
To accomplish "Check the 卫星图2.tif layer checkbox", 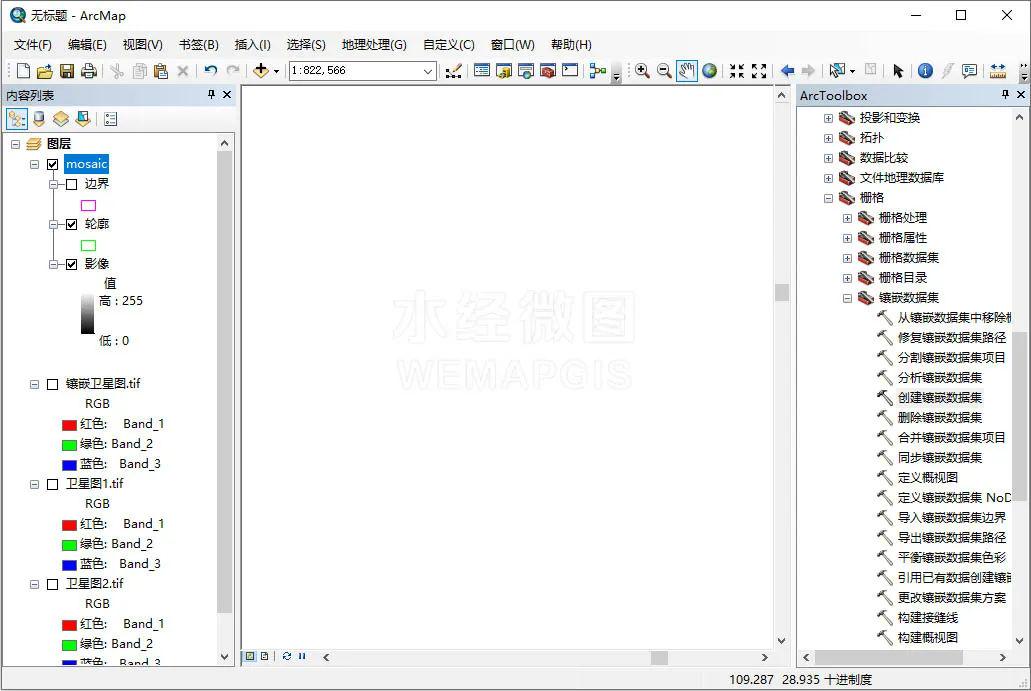I will pyautogui.click(x=53, y=584).
